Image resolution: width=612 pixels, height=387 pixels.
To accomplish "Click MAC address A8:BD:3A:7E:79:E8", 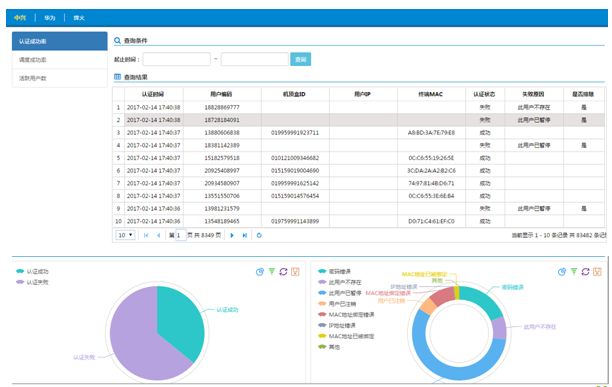I will [431, 133].
